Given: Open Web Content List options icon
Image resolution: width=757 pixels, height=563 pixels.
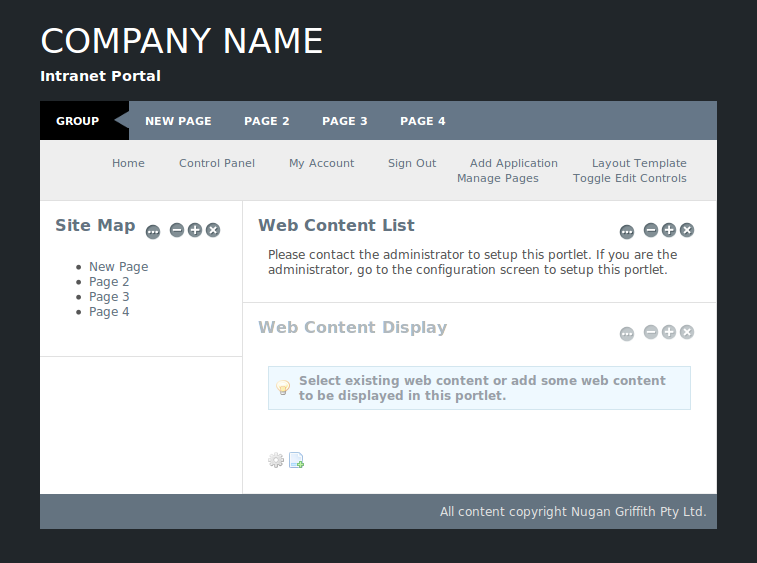Looking at the screenshot, I should (627, 232).
